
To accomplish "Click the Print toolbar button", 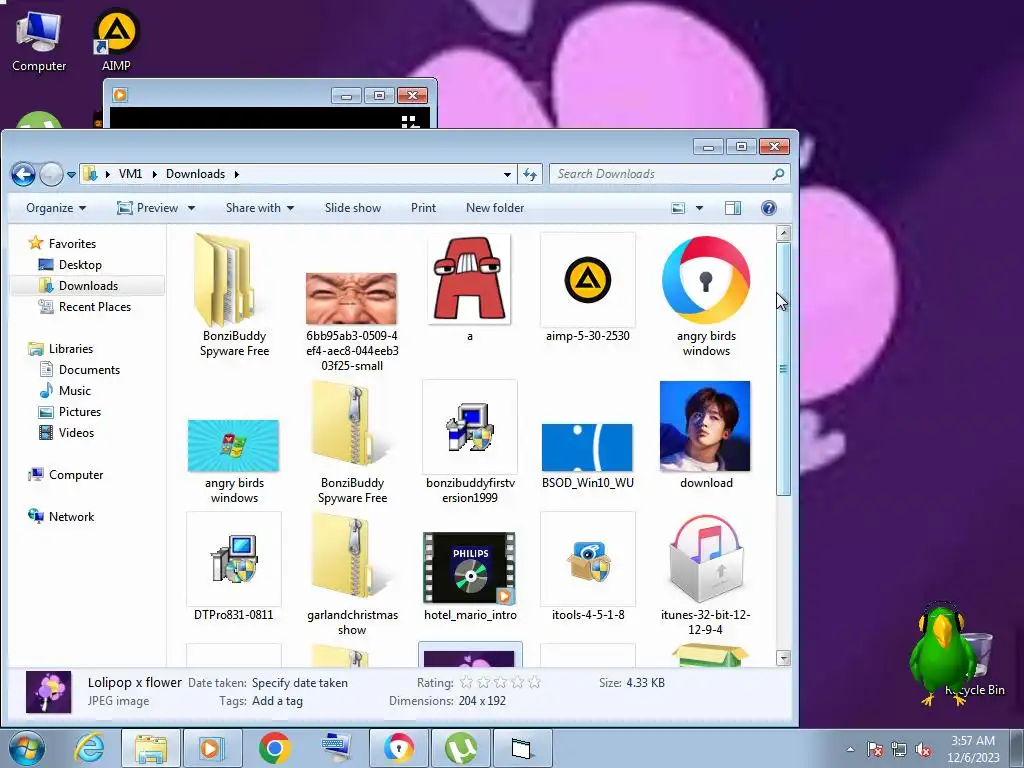I will (423, 208).
